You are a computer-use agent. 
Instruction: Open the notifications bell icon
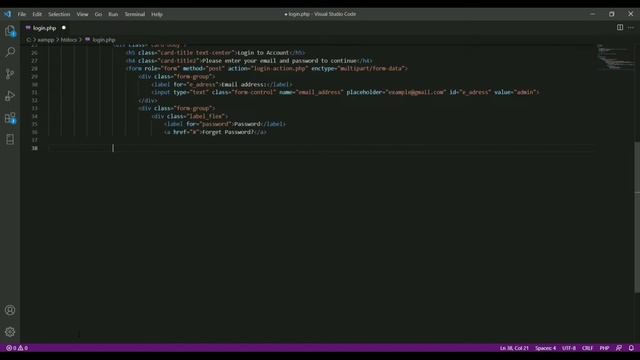pos(631,348)
